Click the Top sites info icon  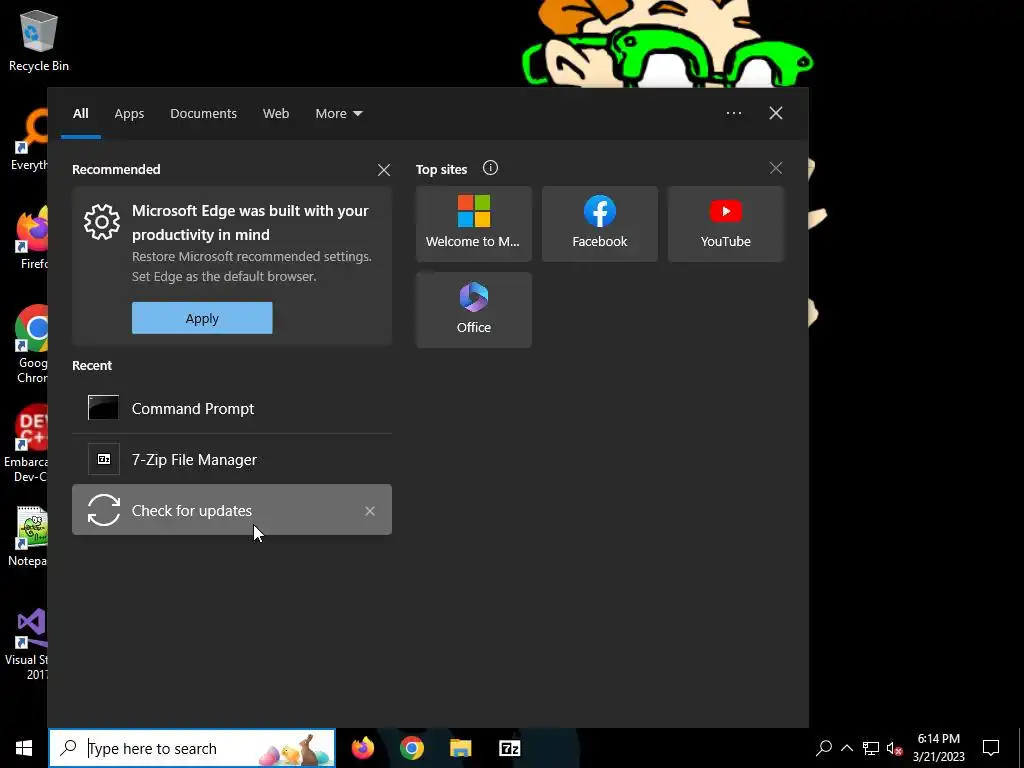(490, 168)
